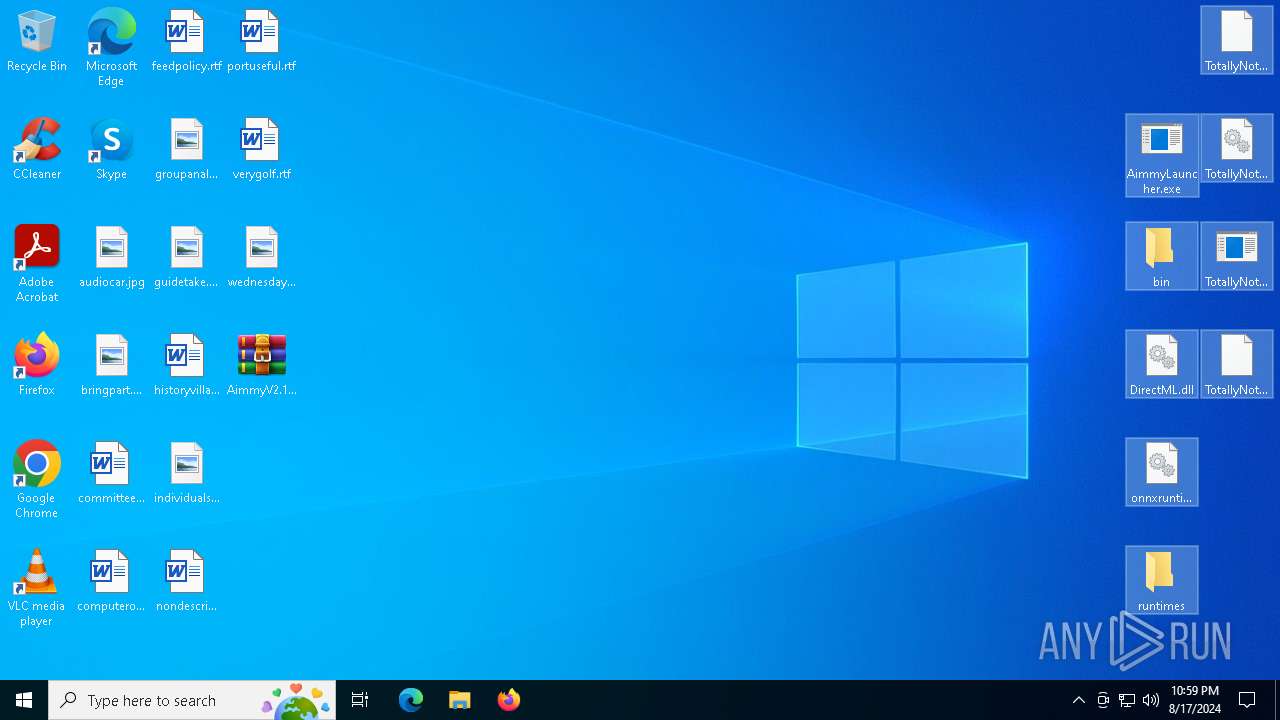Open the Adobe Acrobat shortcut
The image size is (1280, 720).
37,264
